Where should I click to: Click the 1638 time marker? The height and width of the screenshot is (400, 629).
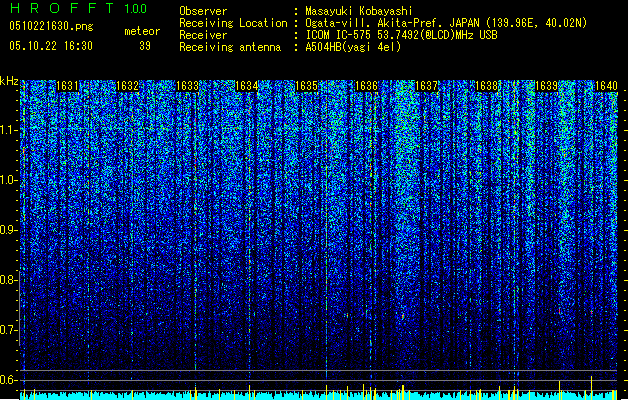486,86
